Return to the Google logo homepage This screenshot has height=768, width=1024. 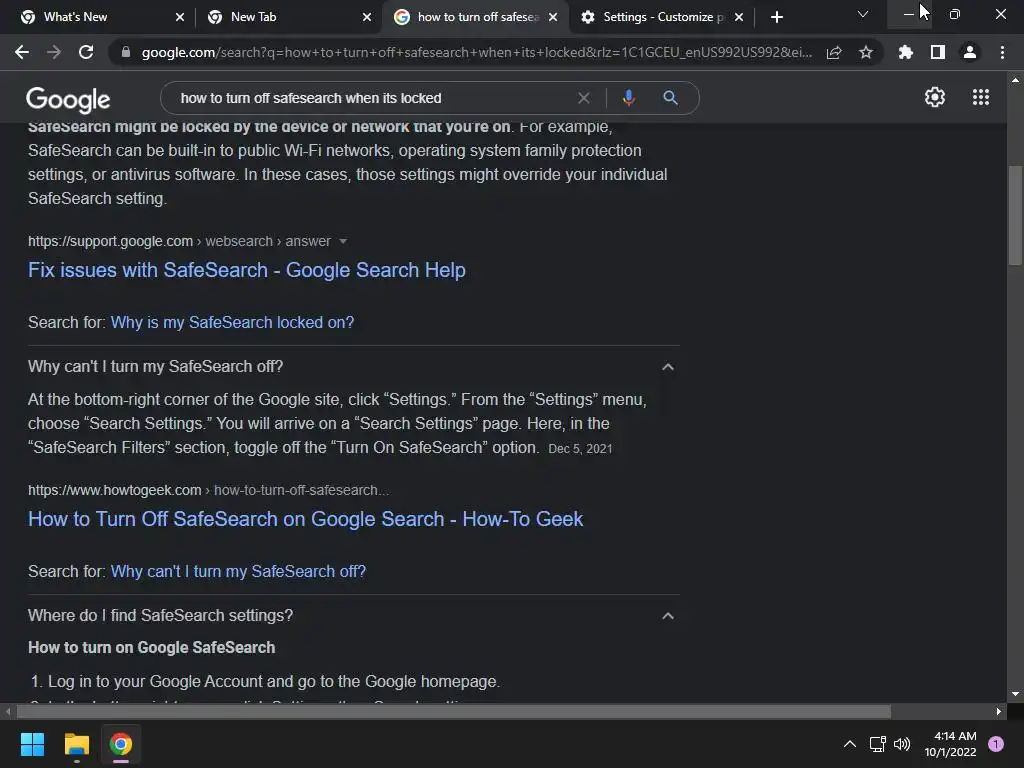(x=68, y=99)
